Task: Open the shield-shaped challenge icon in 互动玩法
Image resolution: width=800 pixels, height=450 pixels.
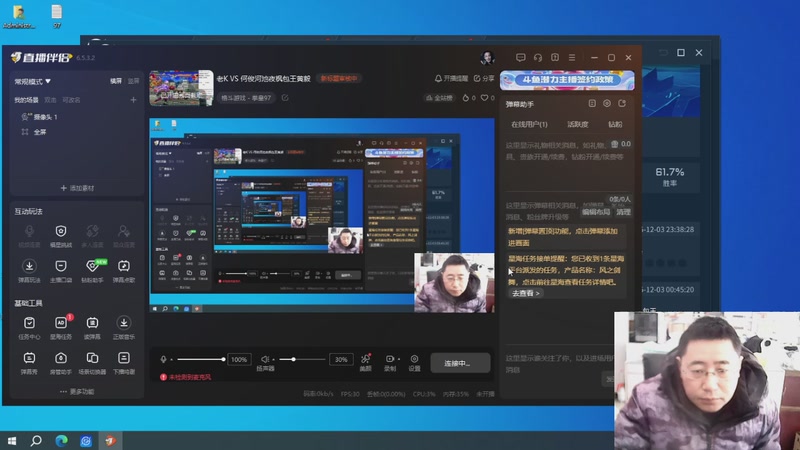Action: (x=61, y=231)
